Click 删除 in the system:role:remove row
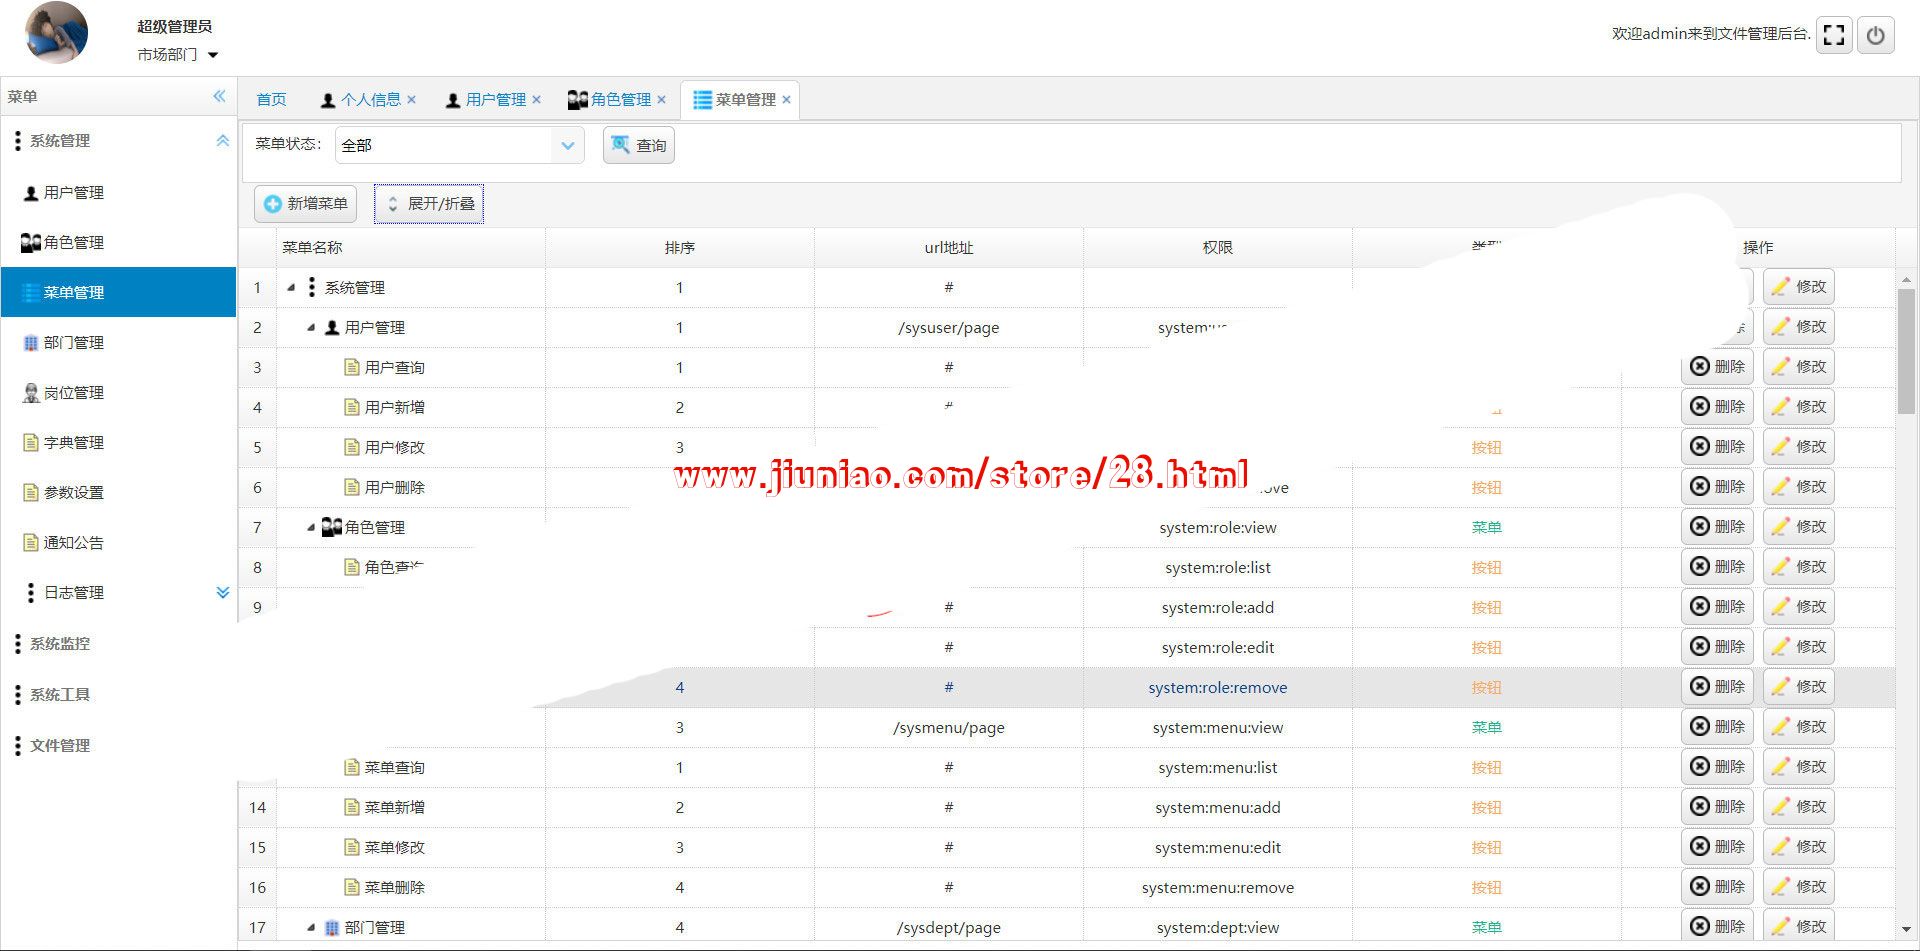Image resolution: width=1920 pixels, height=951 pixels. [x=1717, y=687]
